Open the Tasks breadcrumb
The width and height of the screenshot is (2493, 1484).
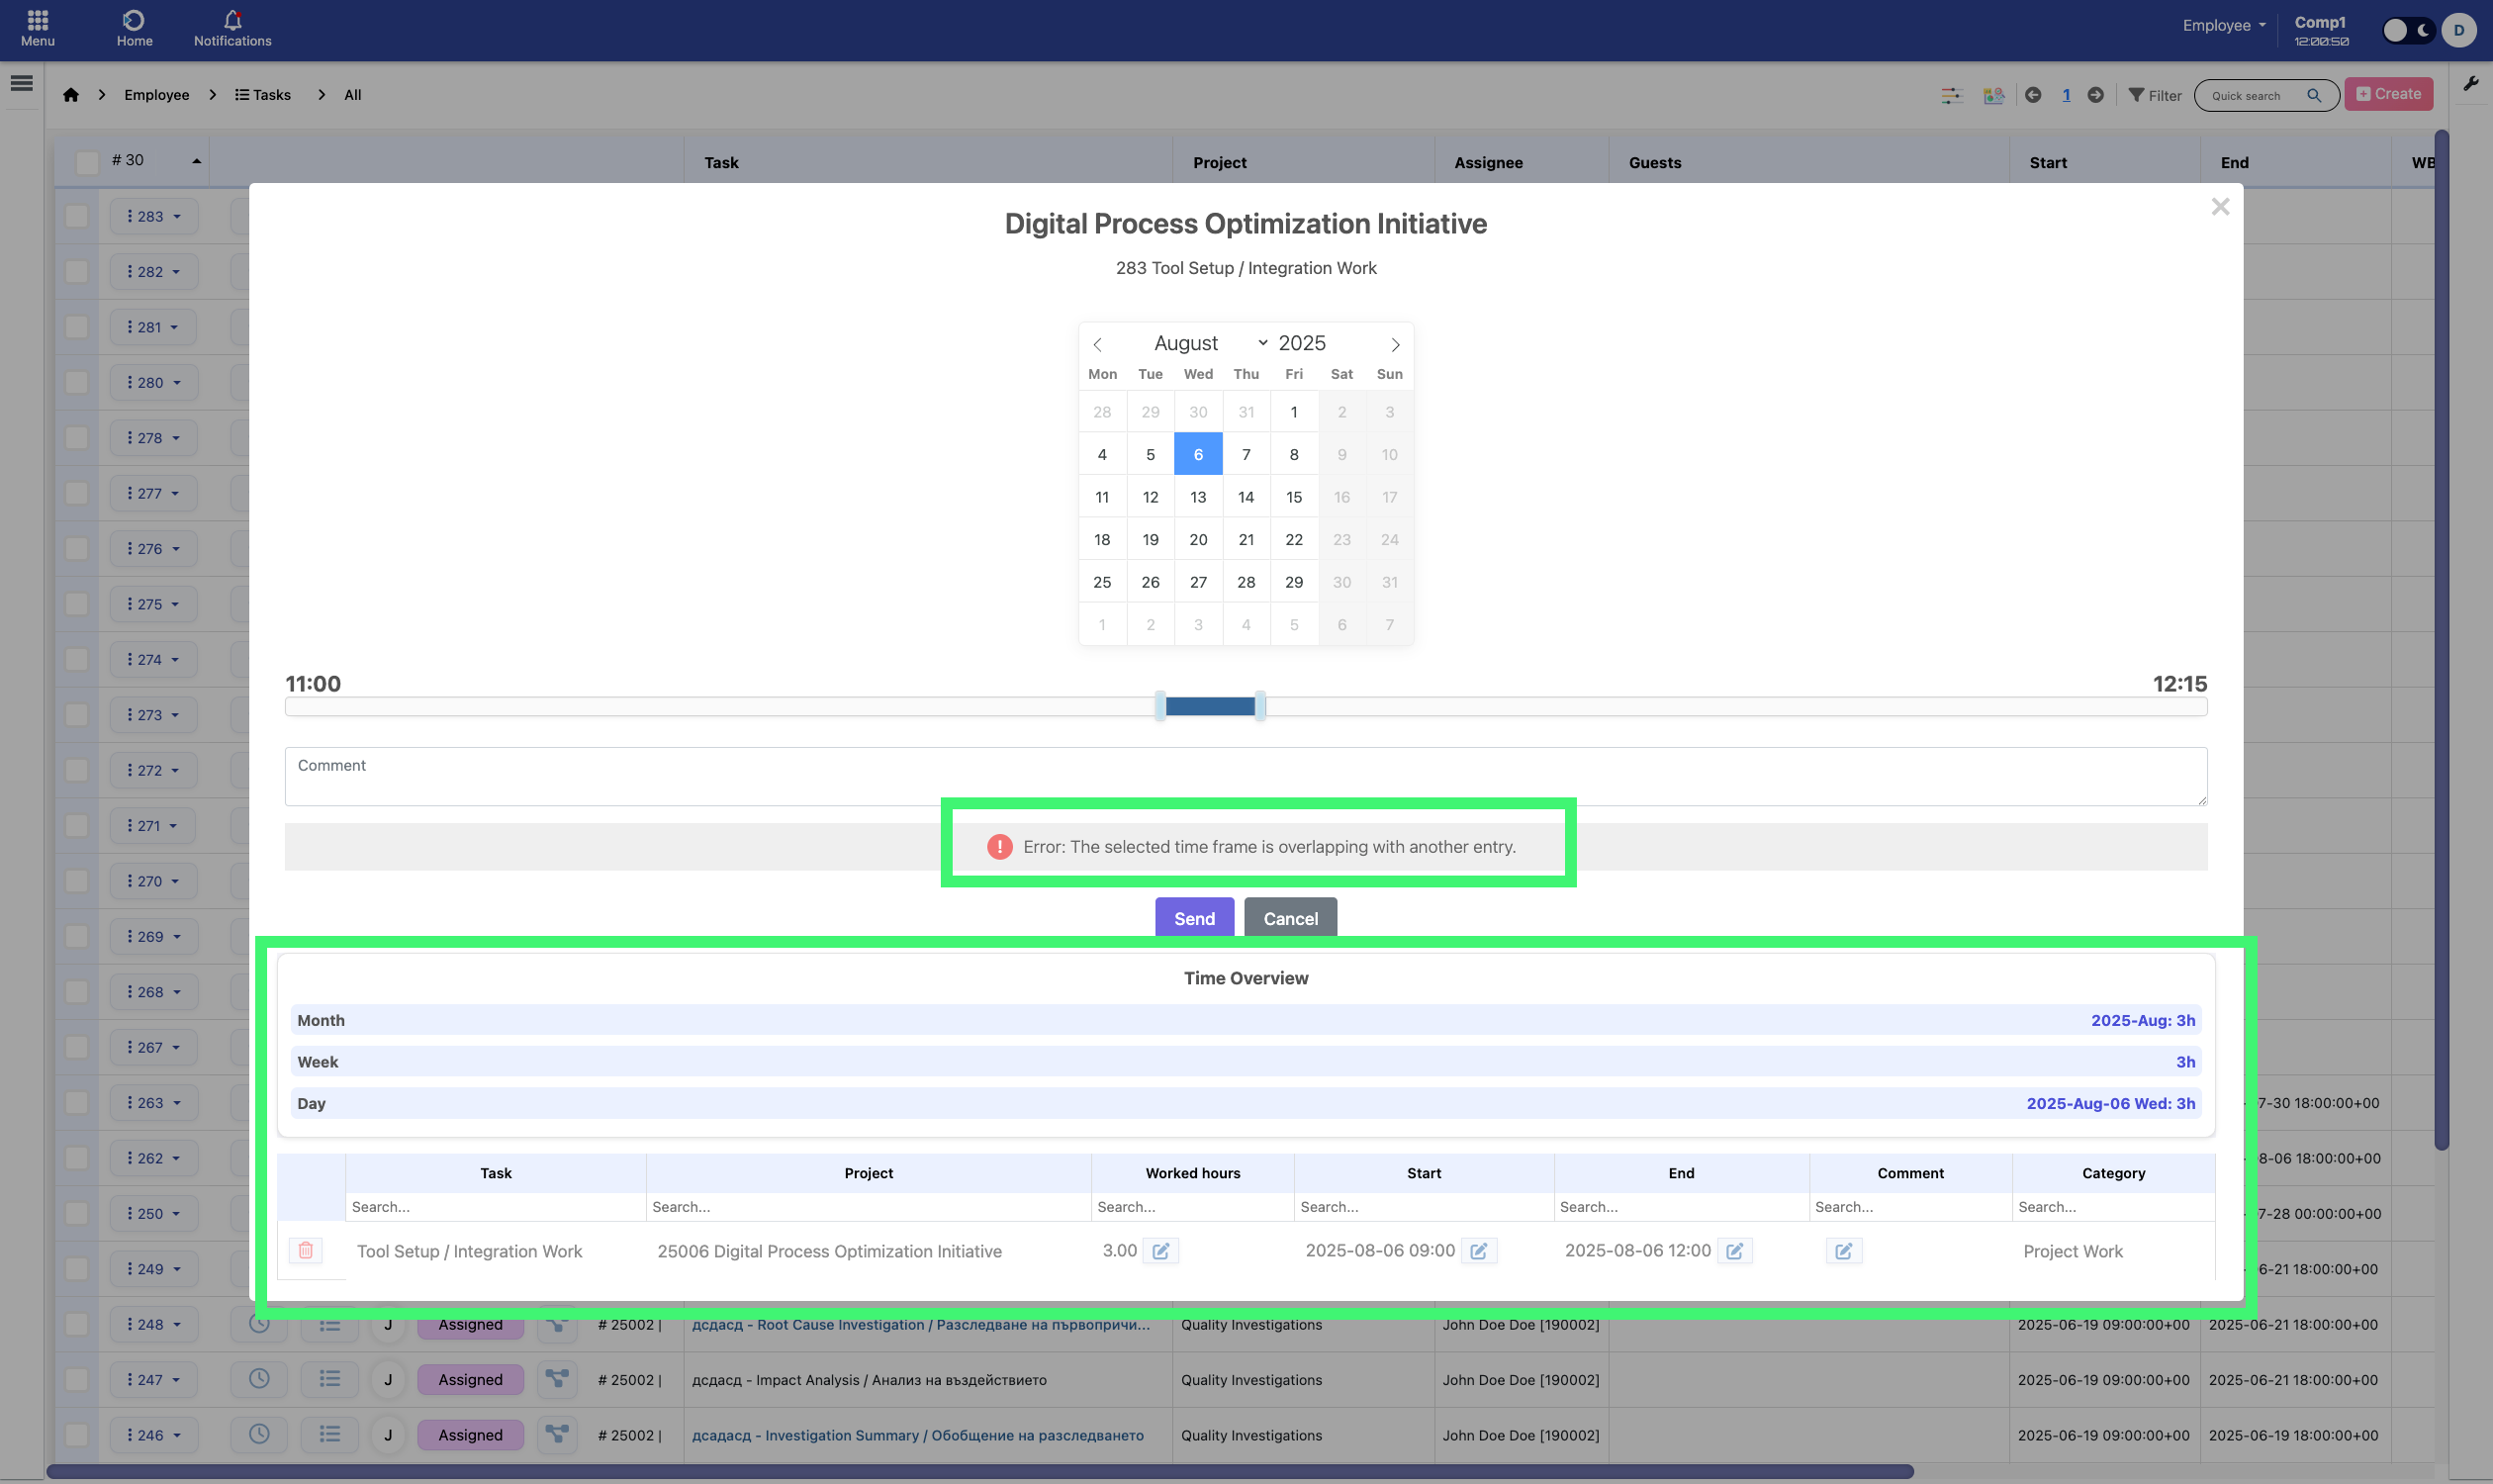point(263,95)
